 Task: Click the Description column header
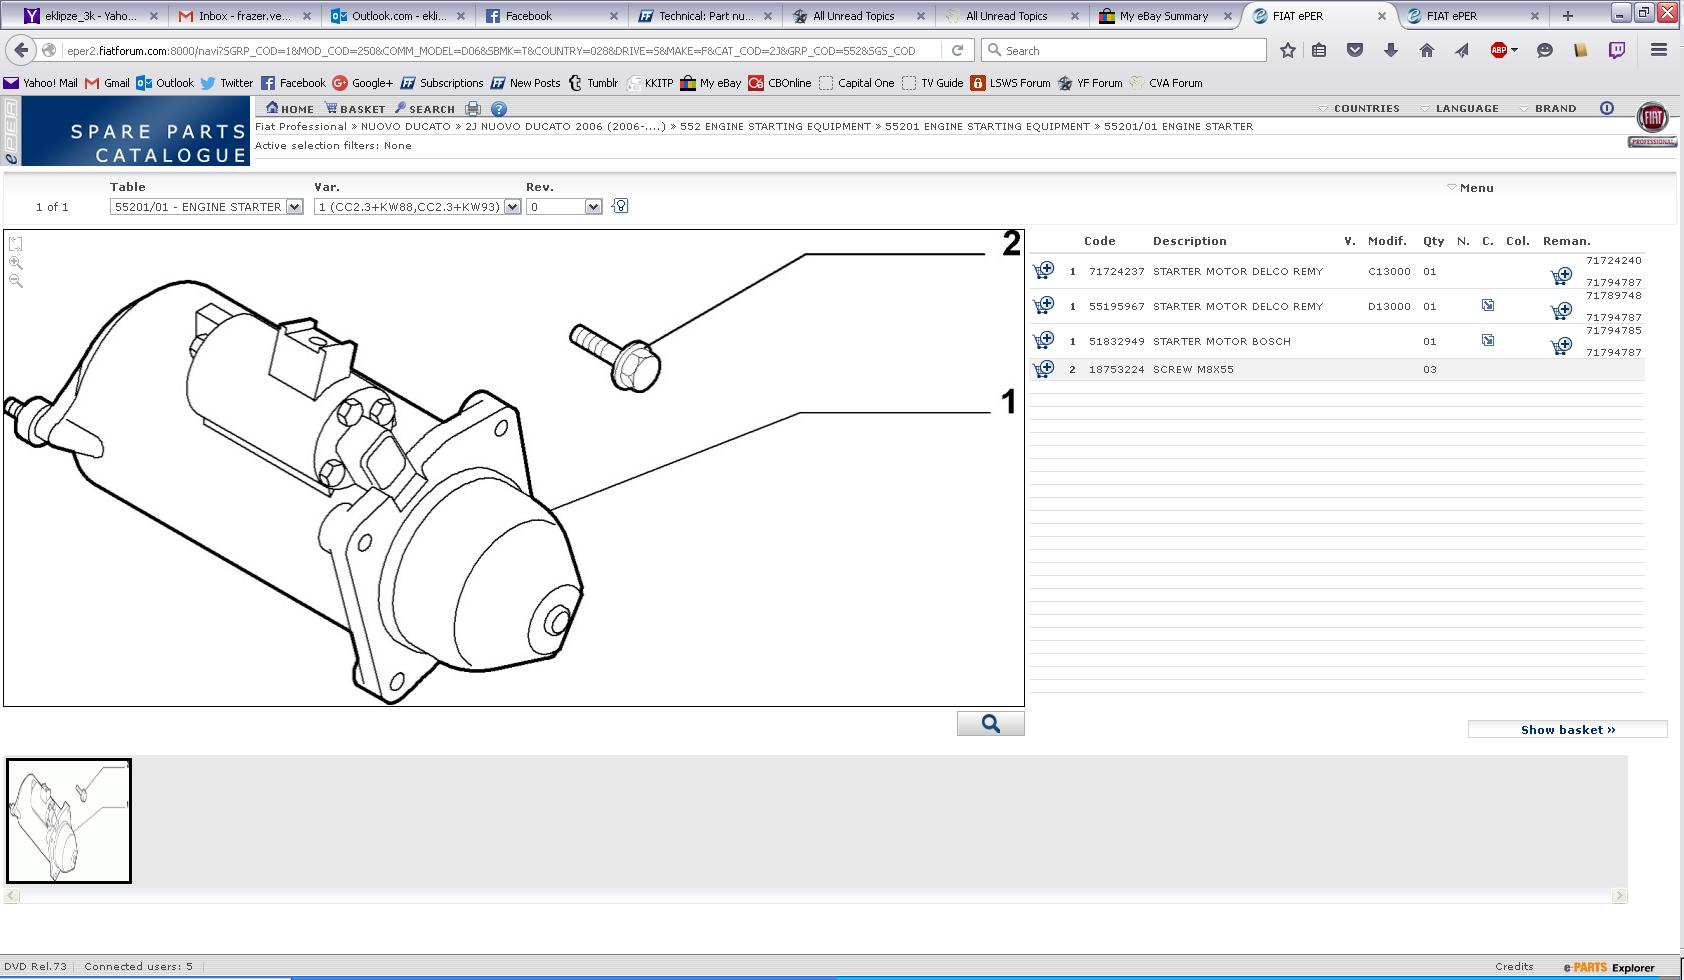click(x=1189, y=241)
